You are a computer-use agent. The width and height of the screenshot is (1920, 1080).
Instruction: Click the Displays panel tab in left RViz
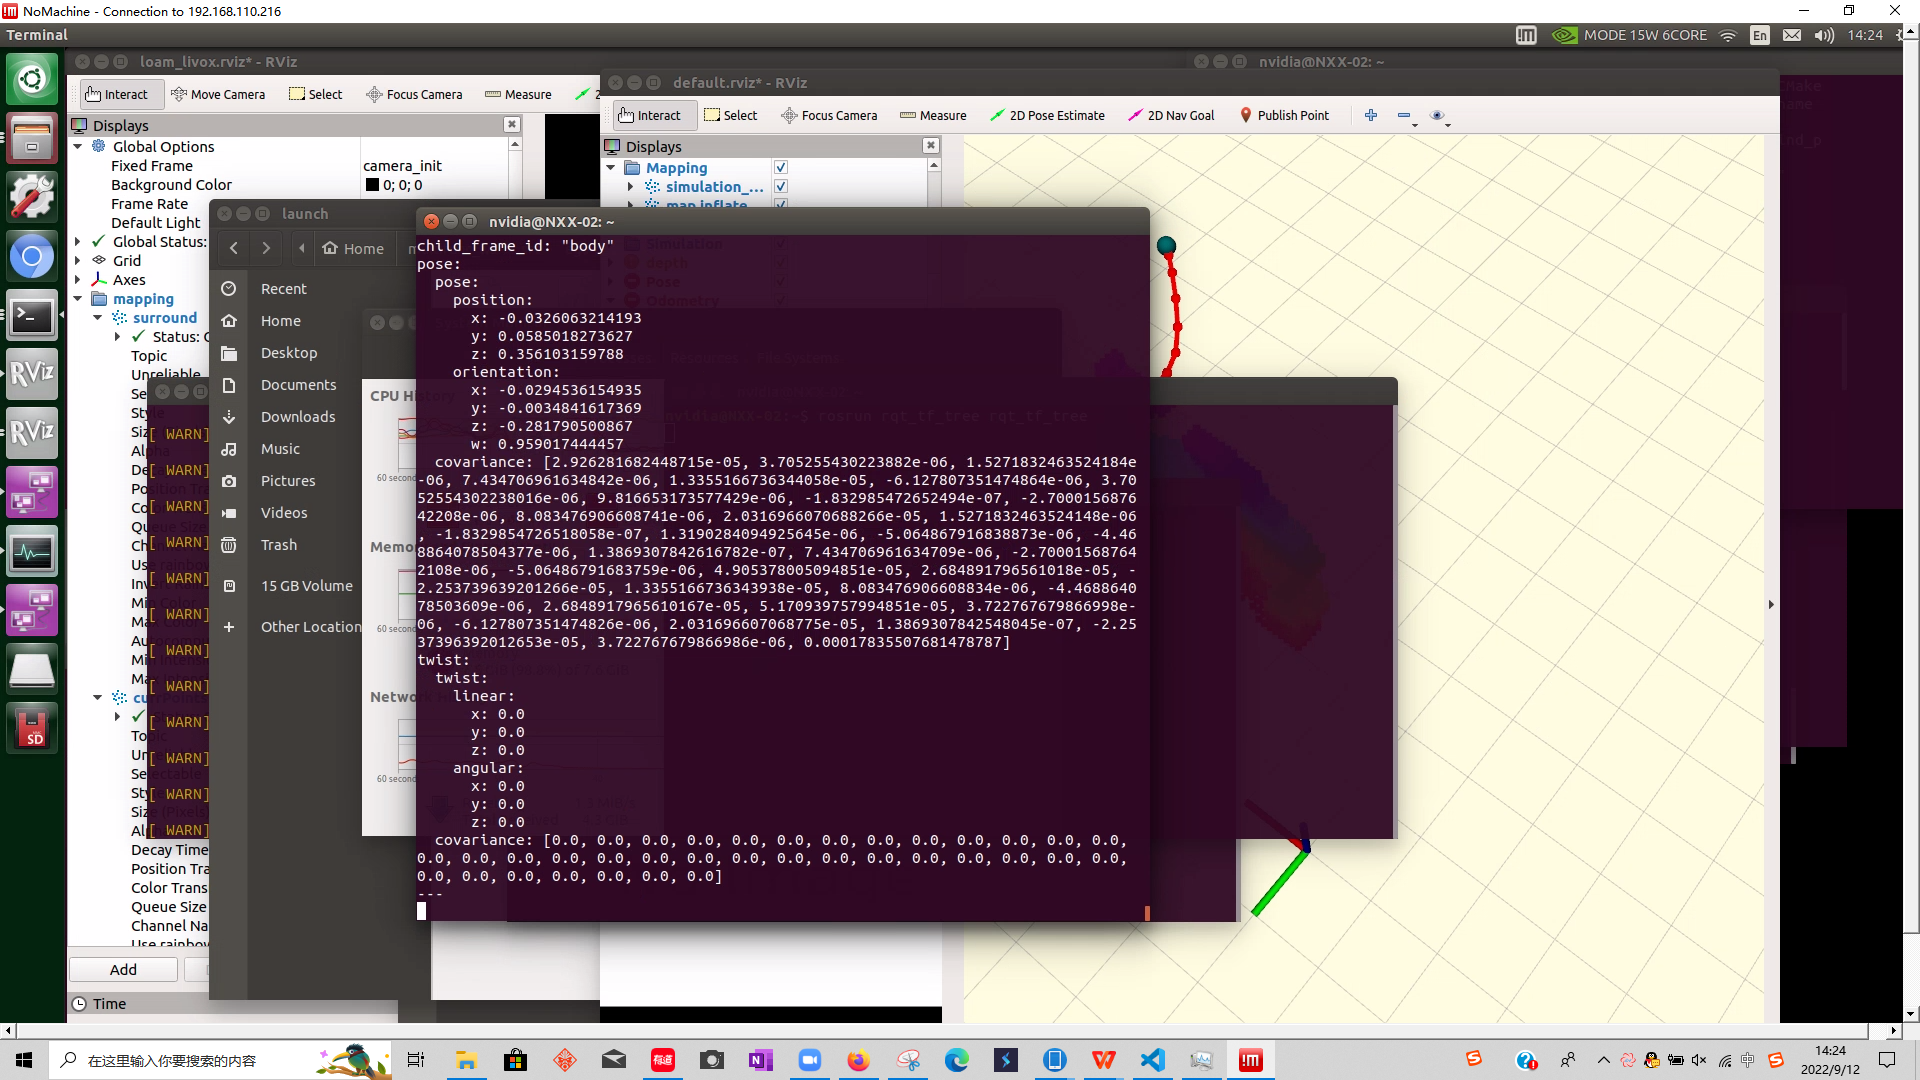119,124
